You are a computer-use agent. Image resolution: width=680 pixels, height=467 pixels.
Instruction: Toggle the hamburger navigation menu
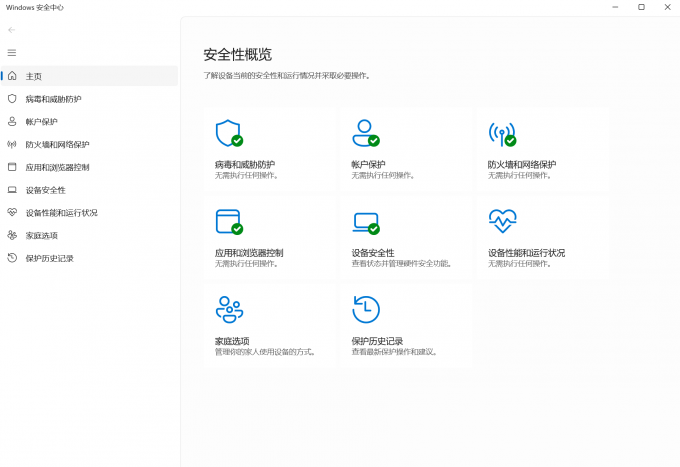click(x=12, y=53)
